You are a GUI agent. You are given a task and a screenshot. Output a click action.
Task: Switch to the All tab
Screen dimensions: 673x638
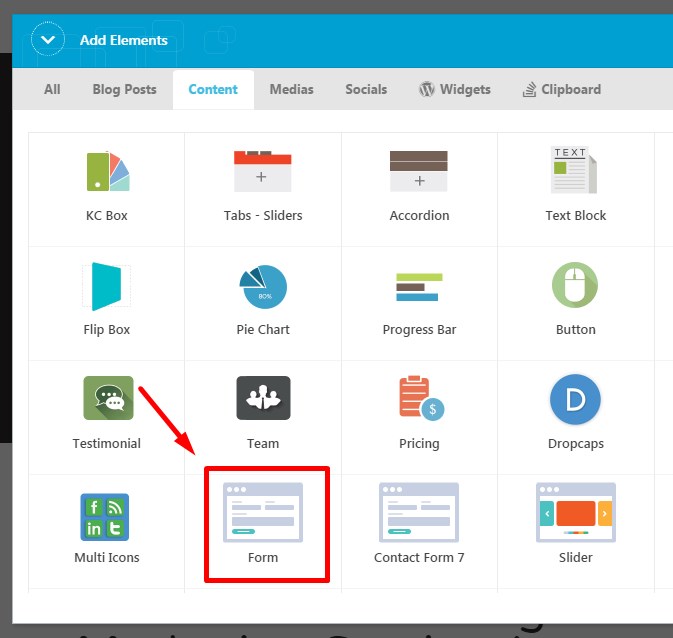52,89
